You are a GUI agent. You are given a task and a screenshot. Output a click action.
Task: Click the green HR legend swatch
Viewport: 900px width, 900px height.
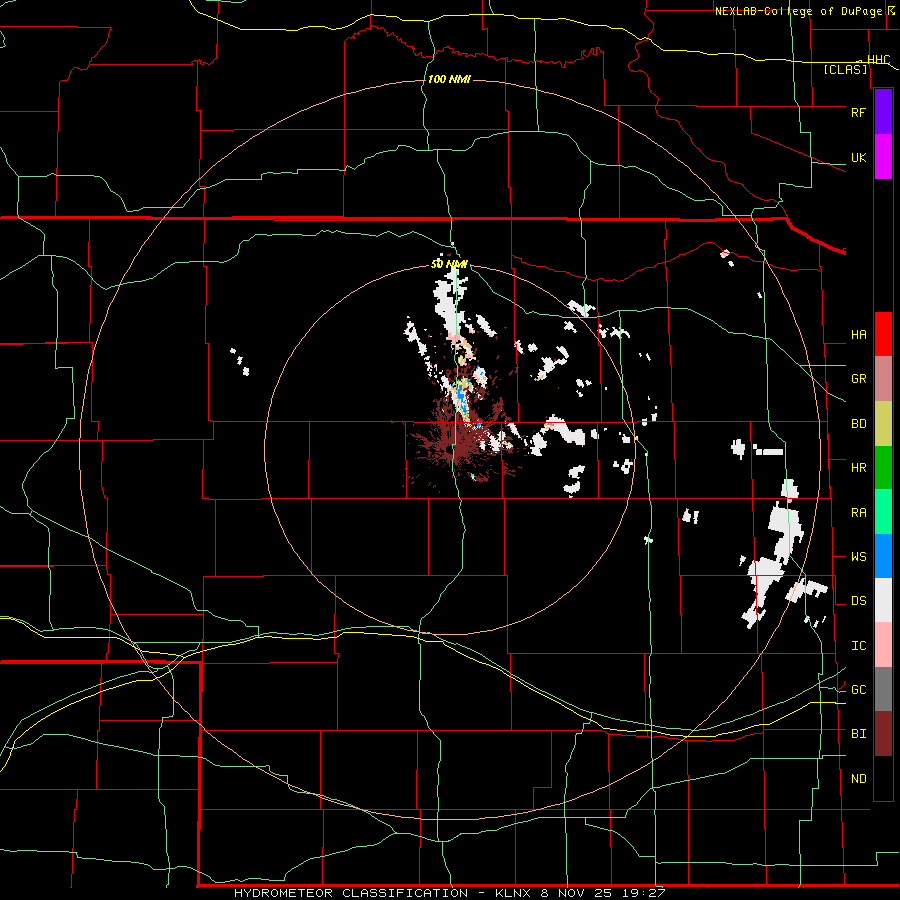click(x=883, y=468)
